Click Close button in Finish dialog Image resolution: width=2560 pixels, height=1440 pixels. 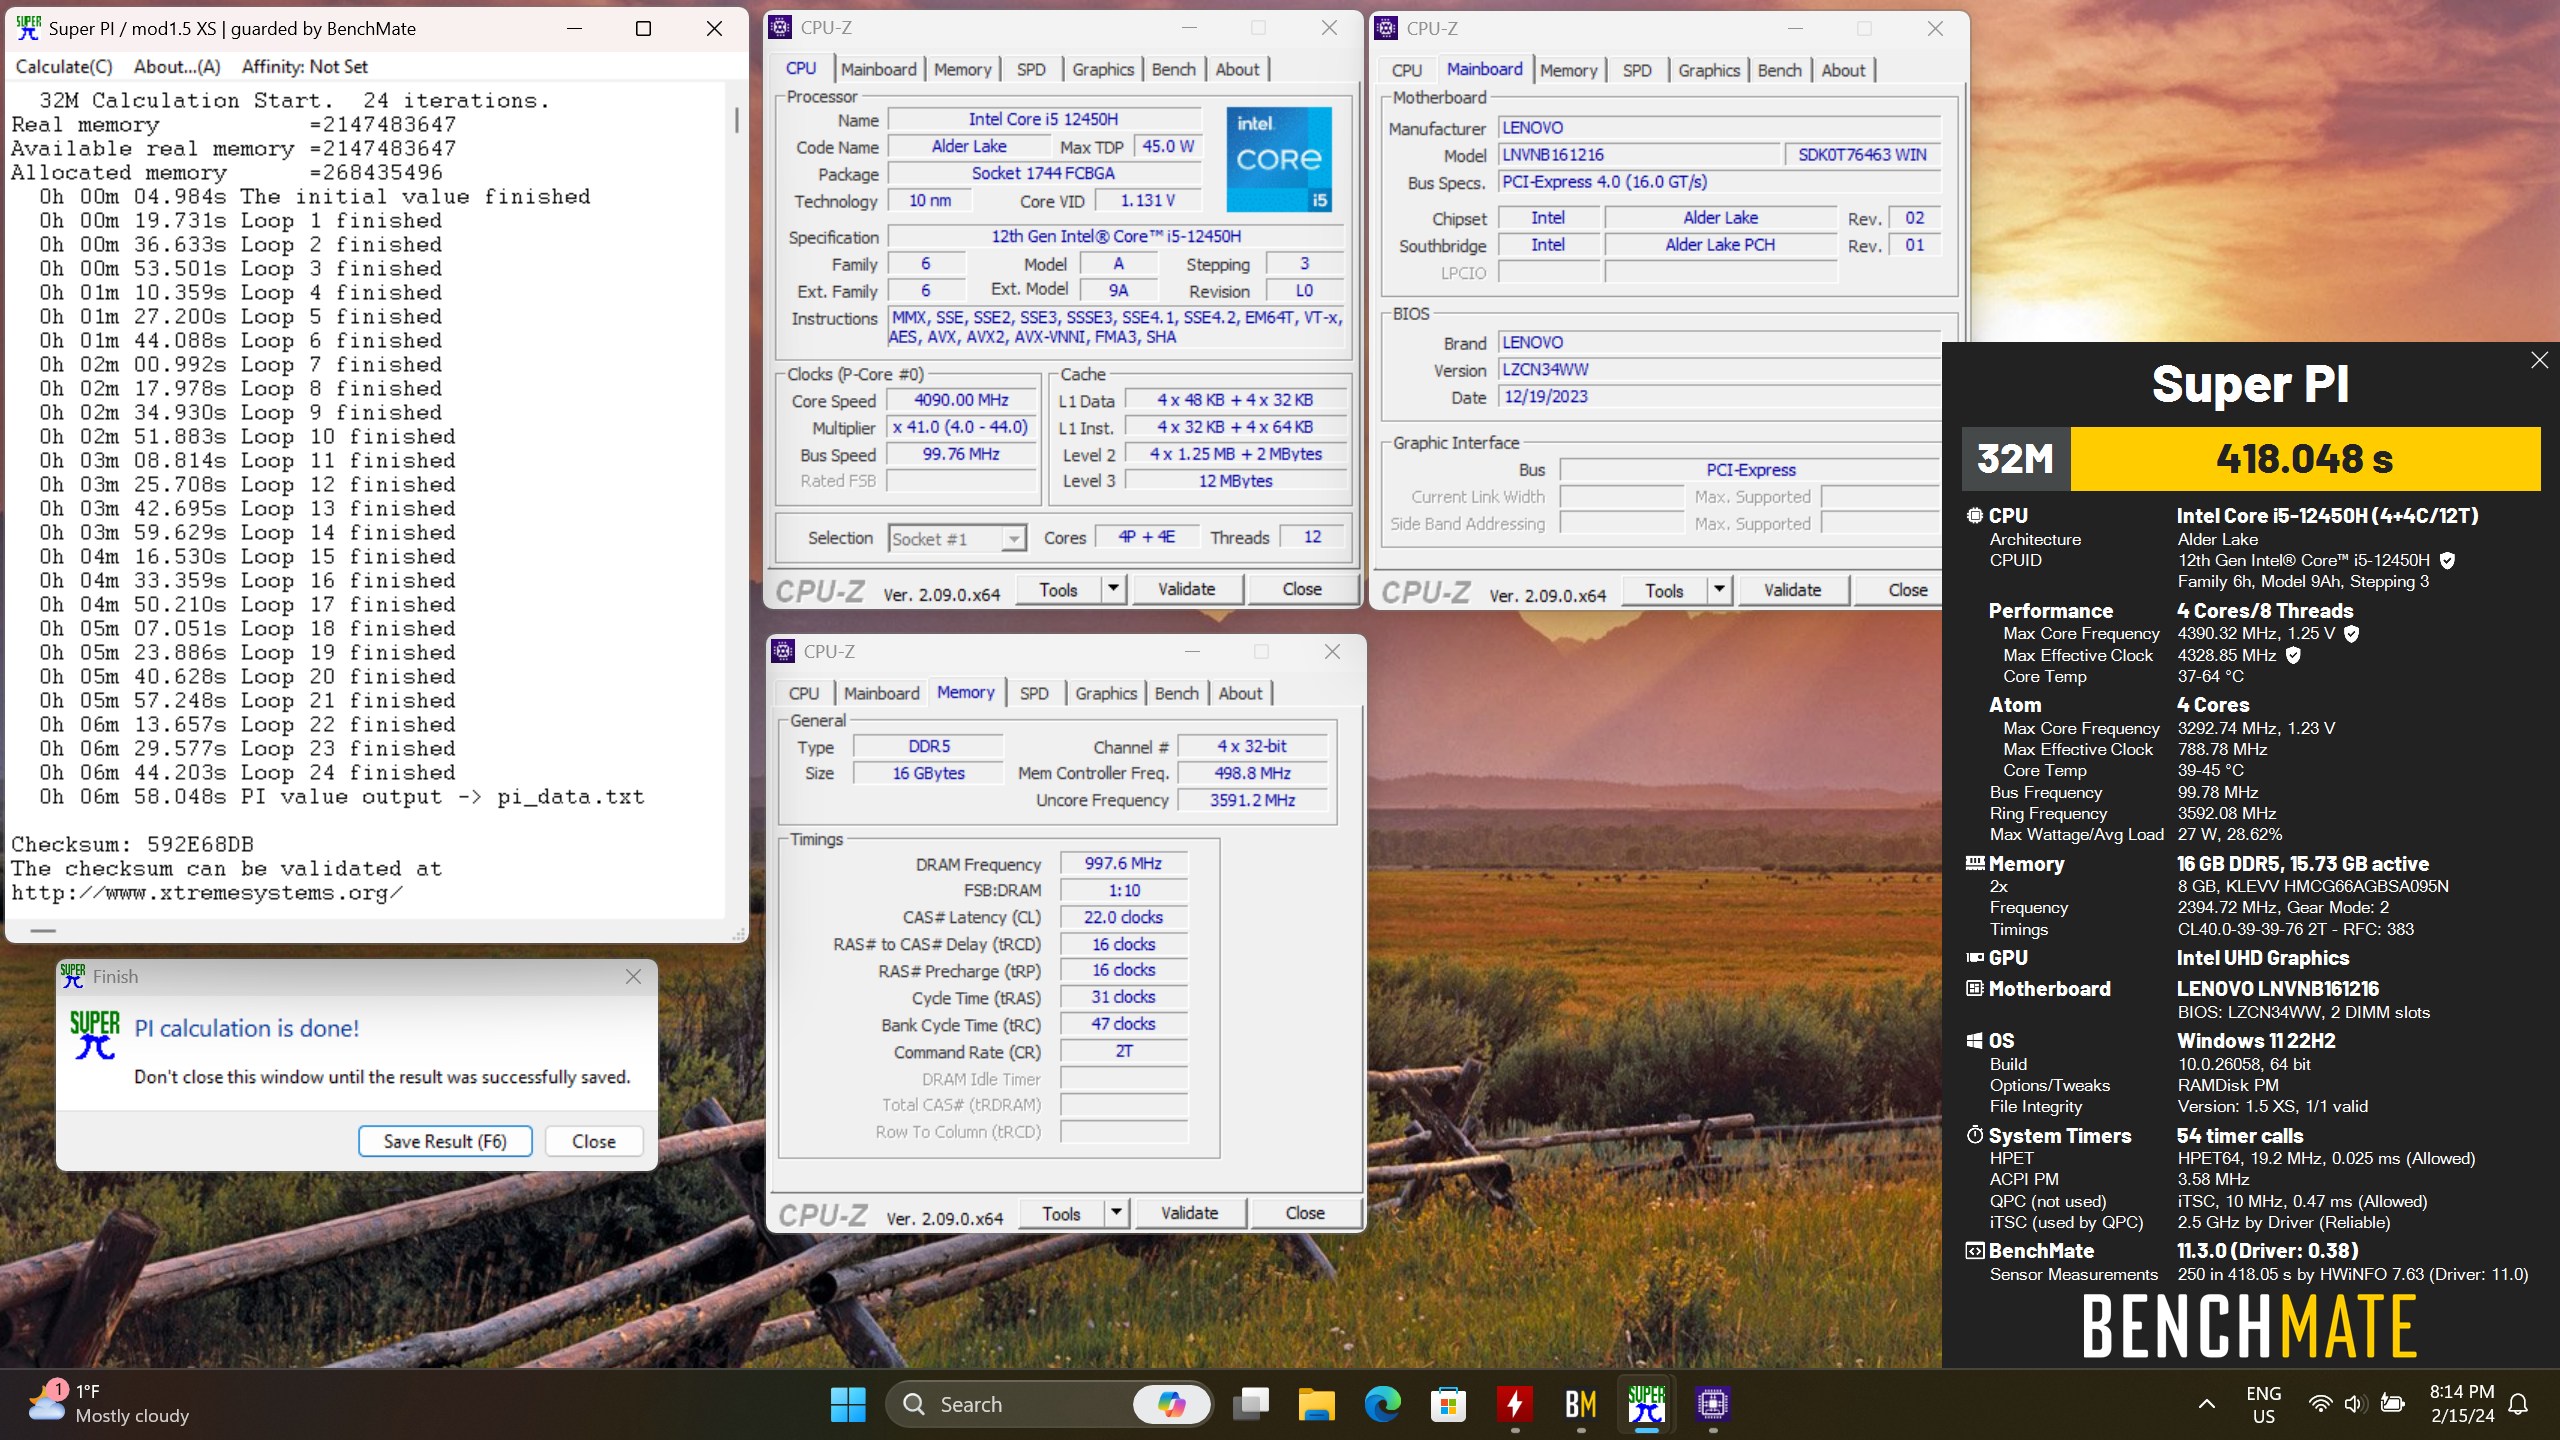point(594,1141)
